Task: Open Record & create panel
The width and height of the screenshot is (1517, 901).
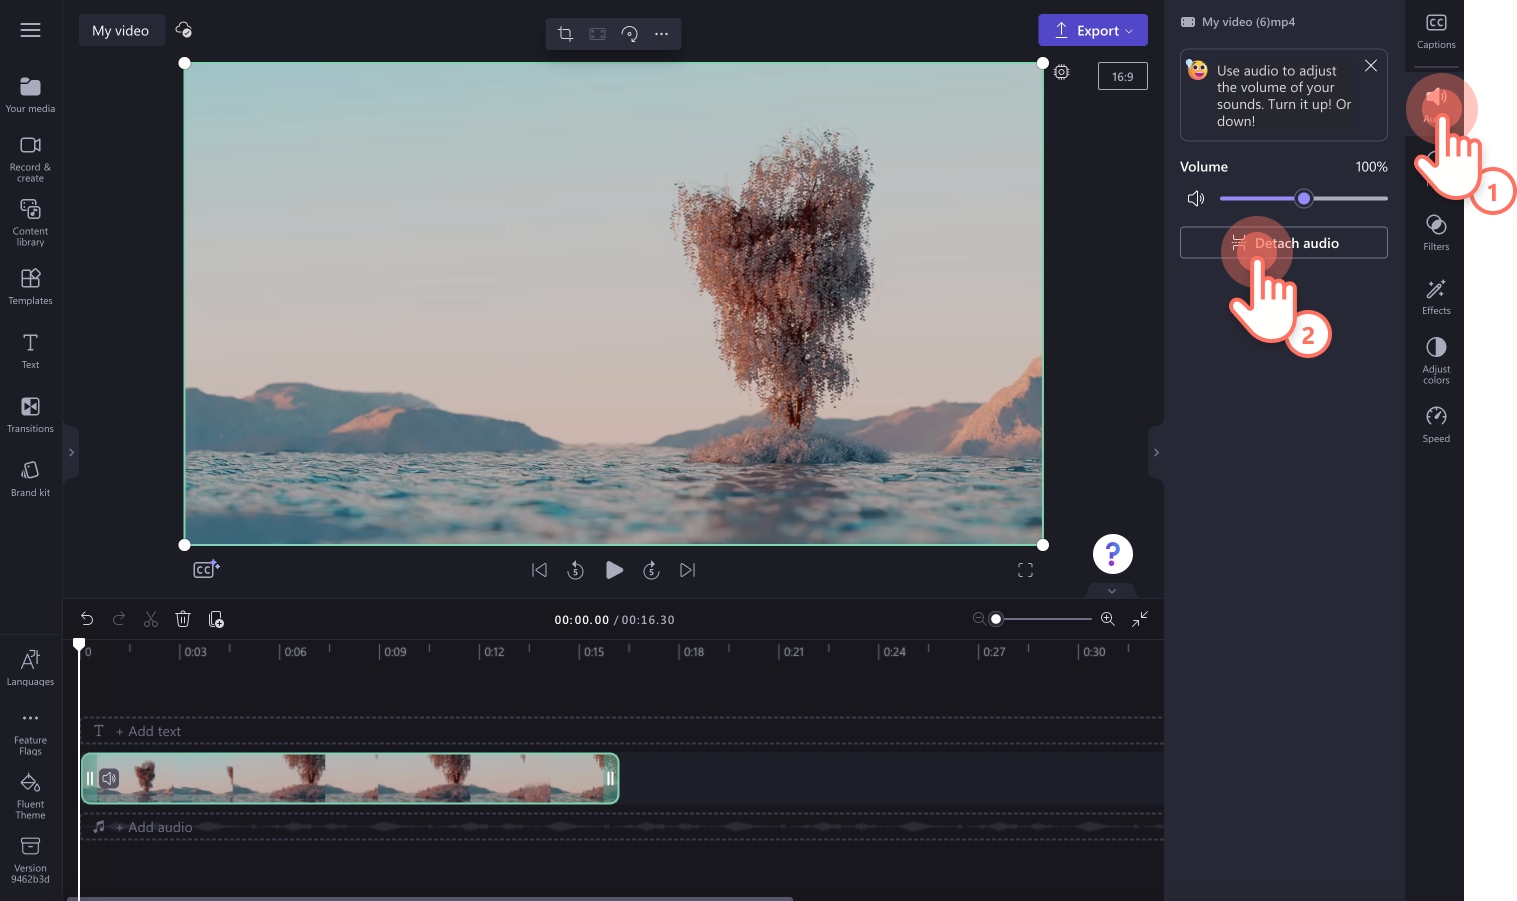Action: (x=30, y=159)
